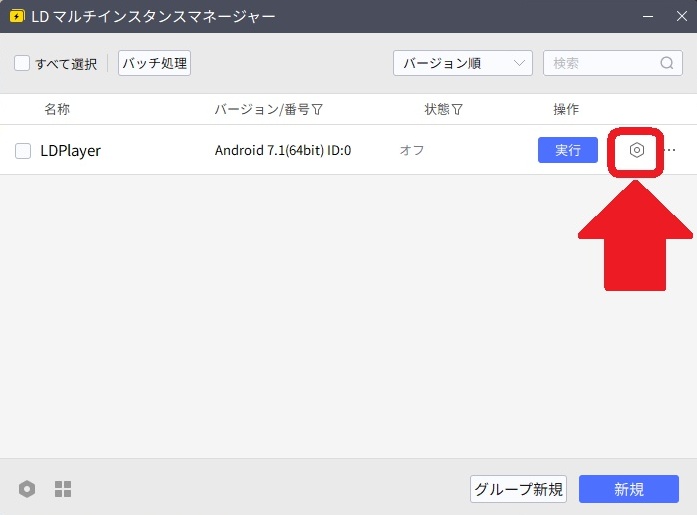This screenshot has height=515, width=697.
Task: Select the LDPlayer row checkbox
Action: coord(23,151)
